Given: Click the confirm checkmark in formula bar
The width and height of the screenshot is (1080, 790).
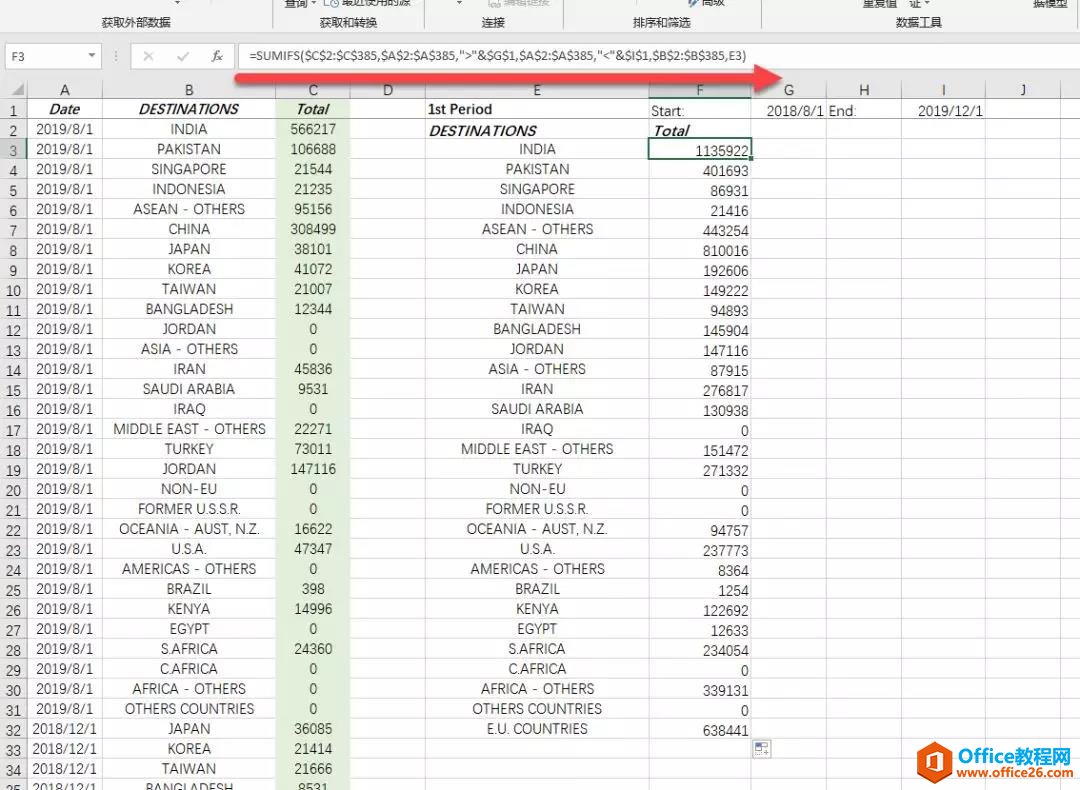Looking at the screenshot, I should [x=183, y=56].
